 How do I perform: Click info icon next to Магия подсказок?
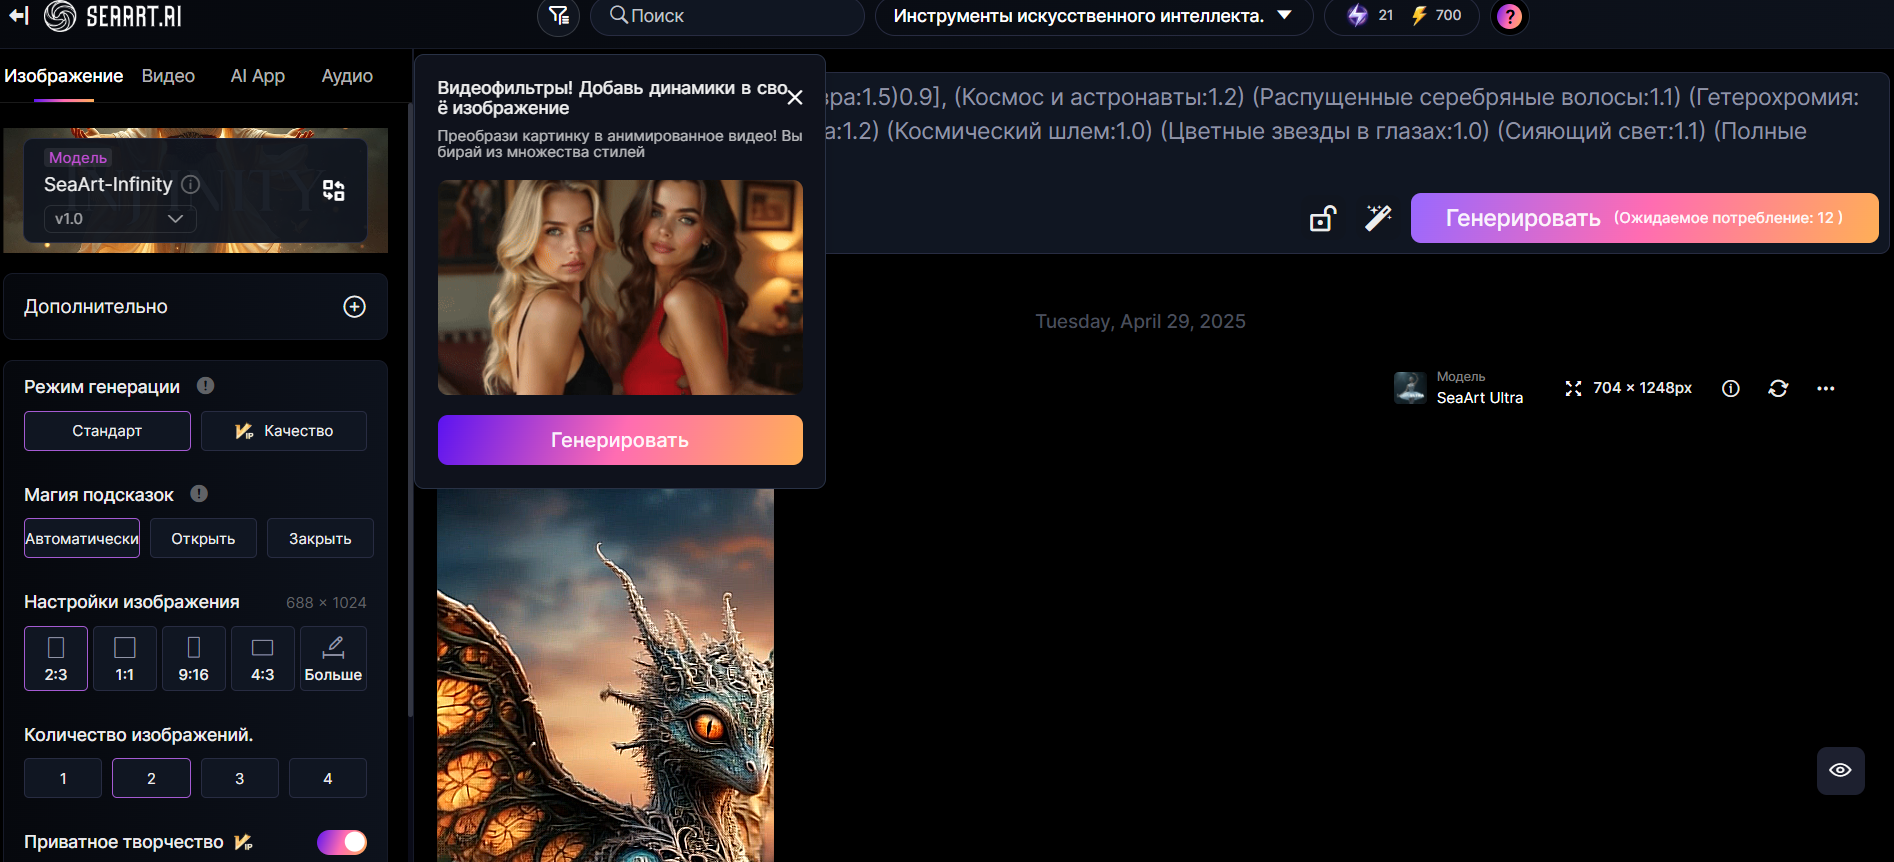click(x=199, y=494)
